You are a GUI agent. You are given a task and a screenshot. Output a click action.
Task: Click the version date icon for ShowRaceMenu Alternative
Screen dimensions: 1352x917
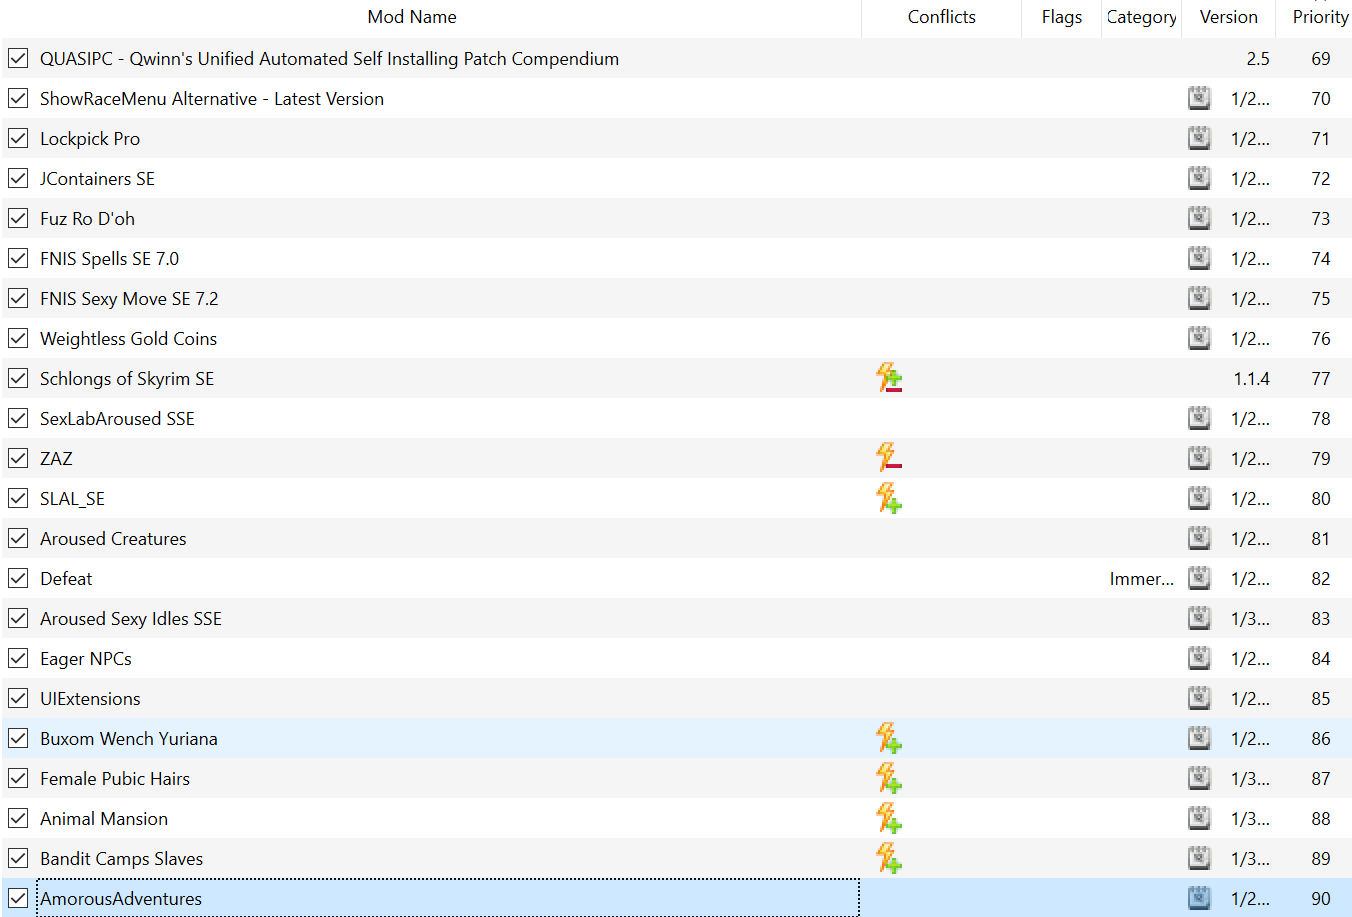[1199, 98]
